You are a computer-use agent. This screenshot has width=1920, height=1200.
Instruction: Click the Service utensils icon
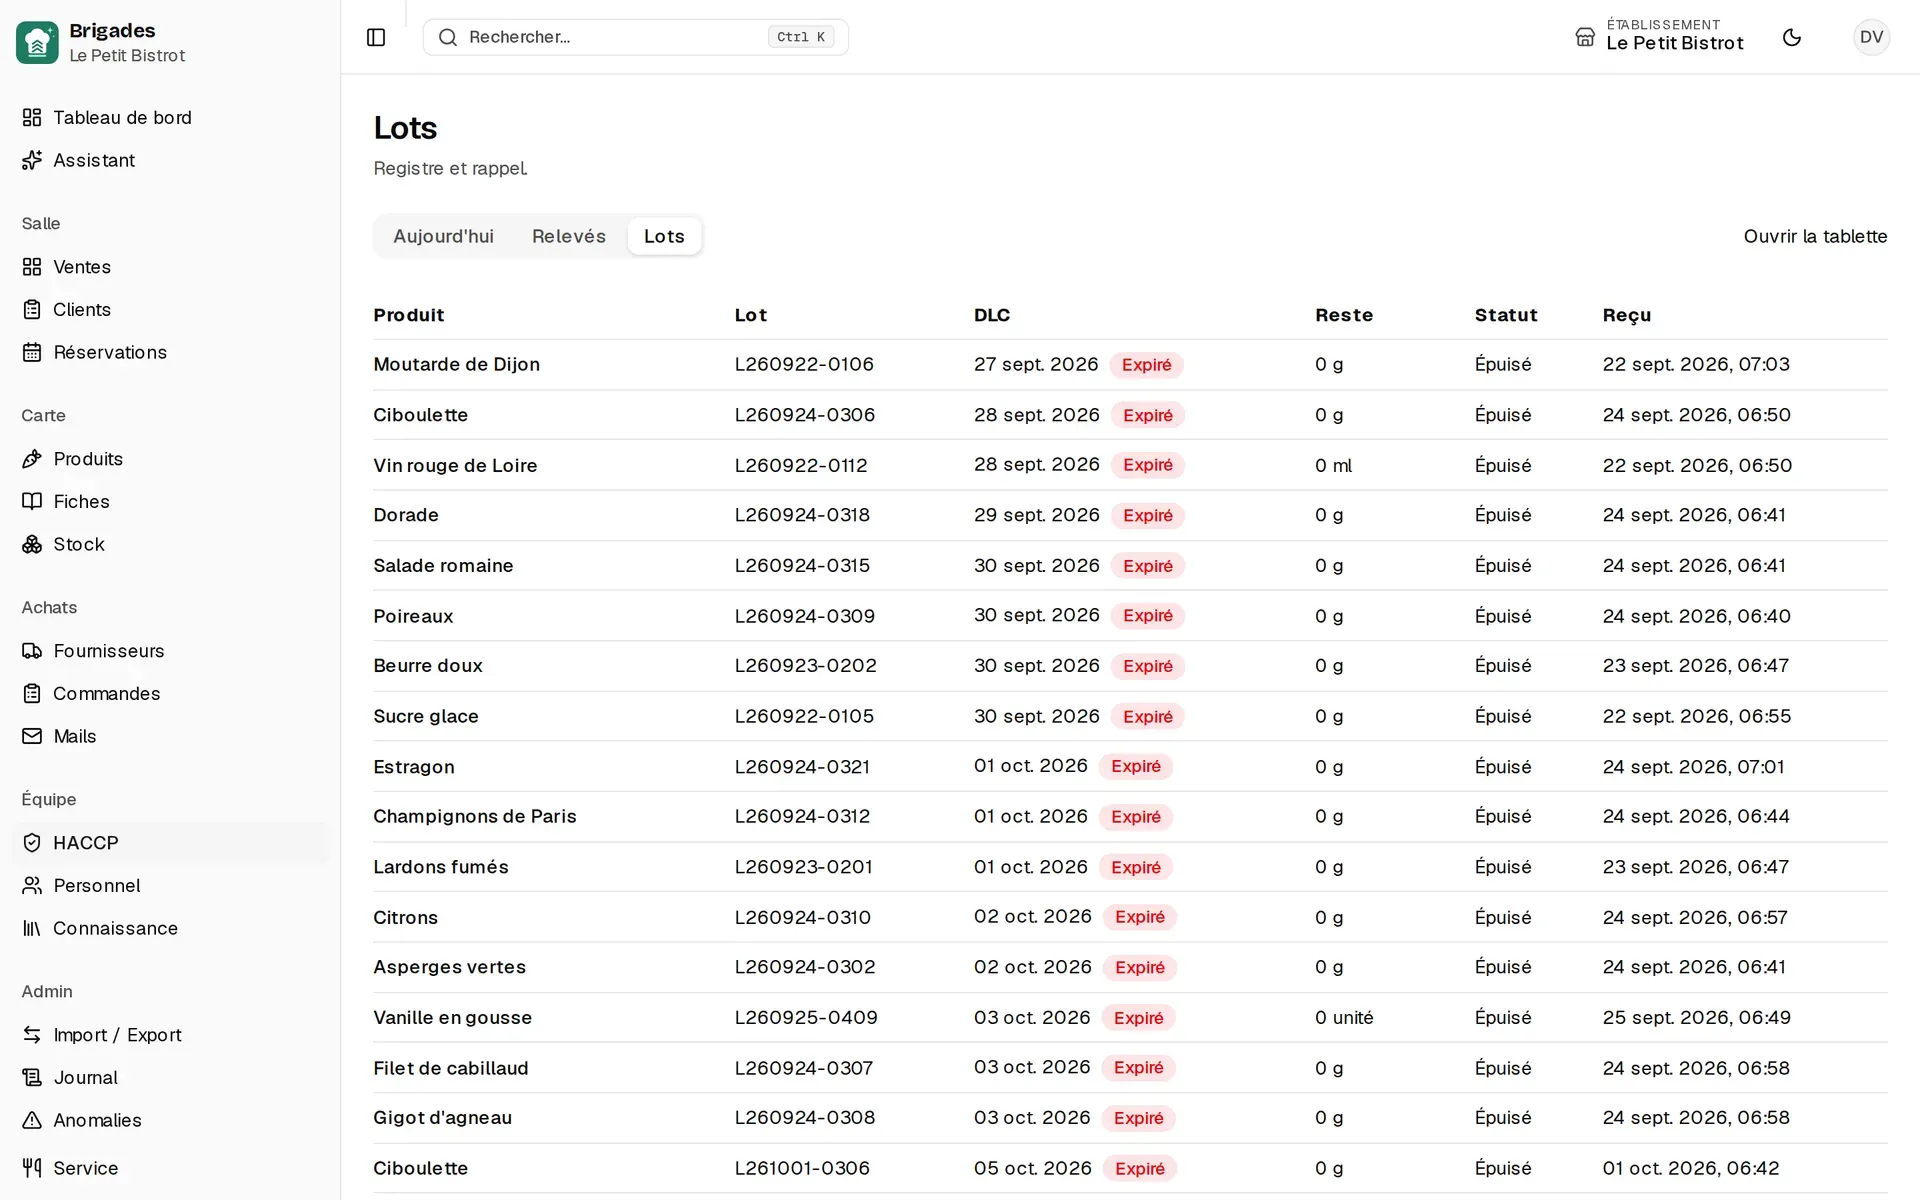coord(32,1168)
